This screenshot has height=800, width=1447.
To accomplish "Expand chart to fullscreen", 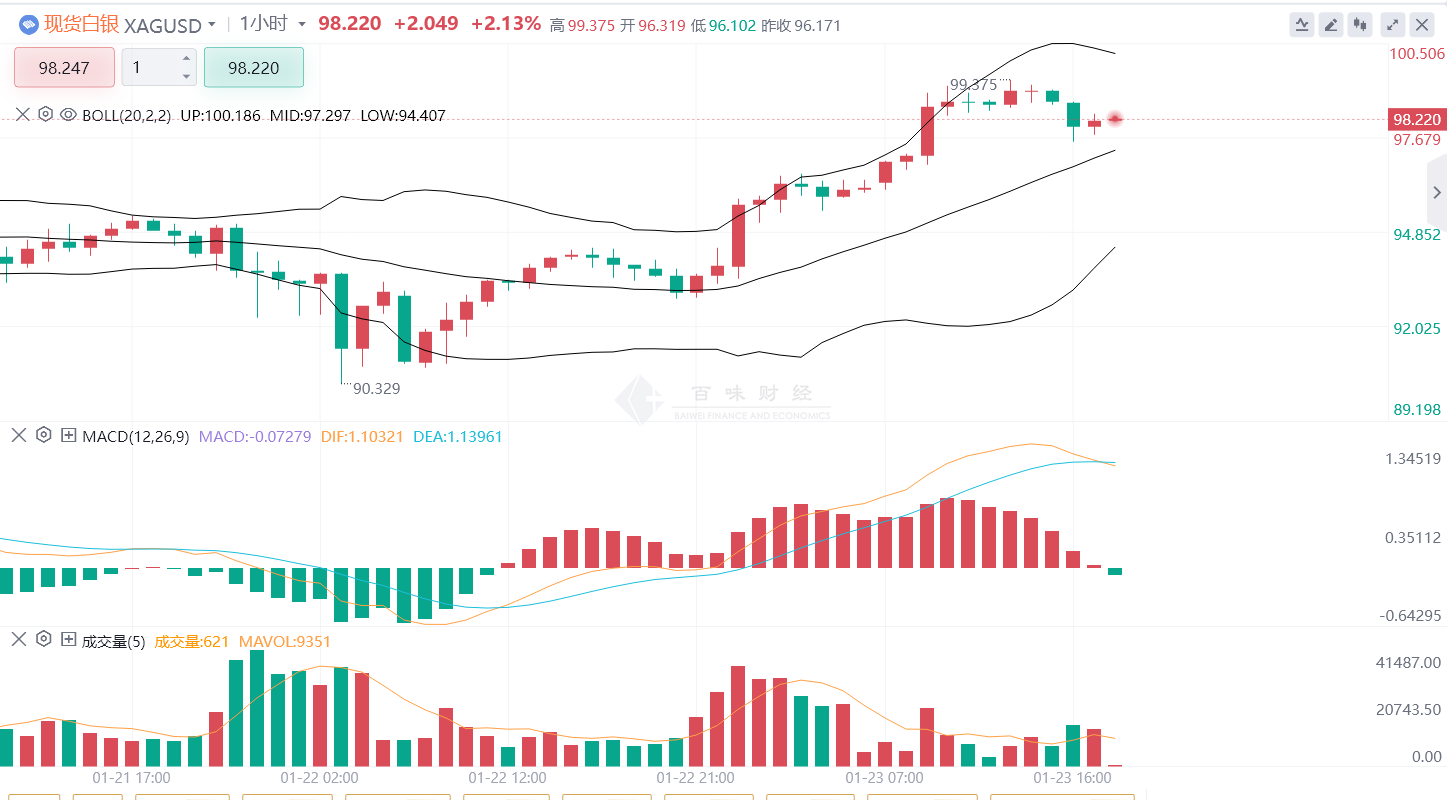I will click(1391, 25).
